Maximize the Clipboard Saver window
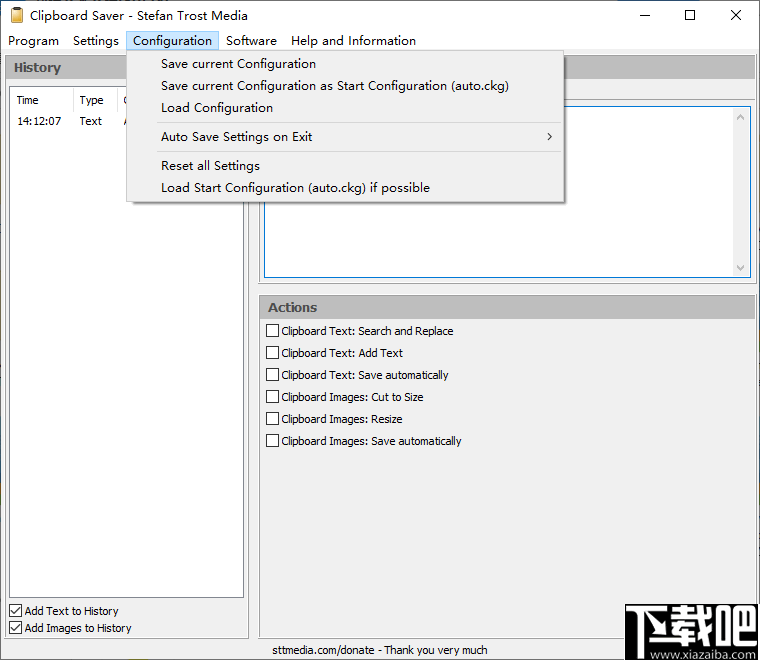Viewport: 760px width, 660px height. point(690,16)
